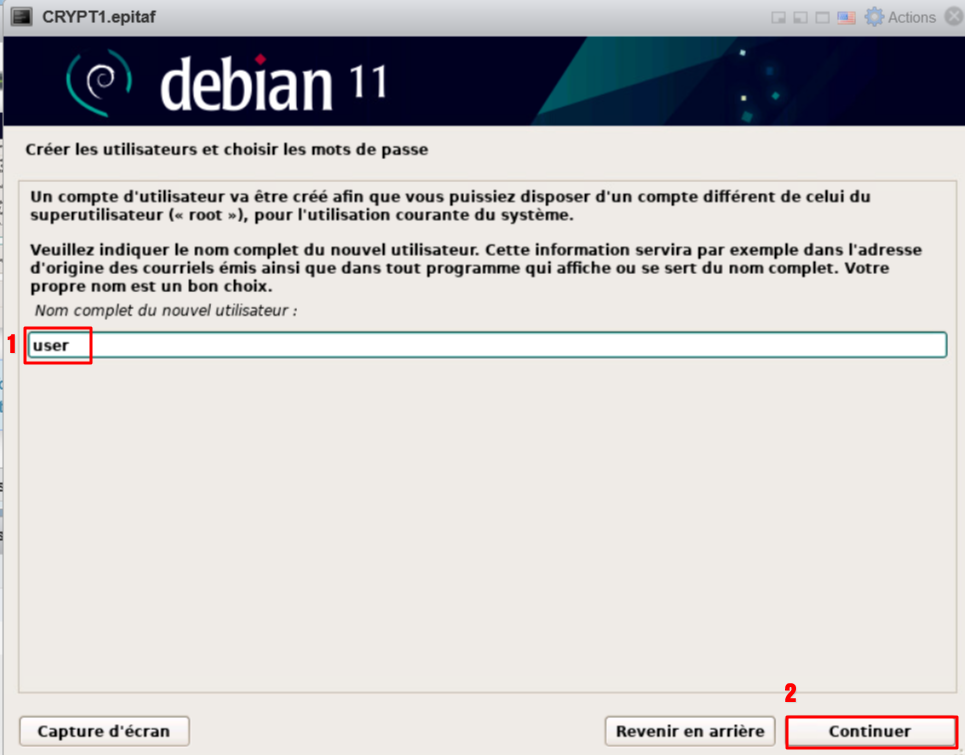965x755 pixels.
Task: Click the CRYPT1.epitaf window title
Action: point(99,17)
